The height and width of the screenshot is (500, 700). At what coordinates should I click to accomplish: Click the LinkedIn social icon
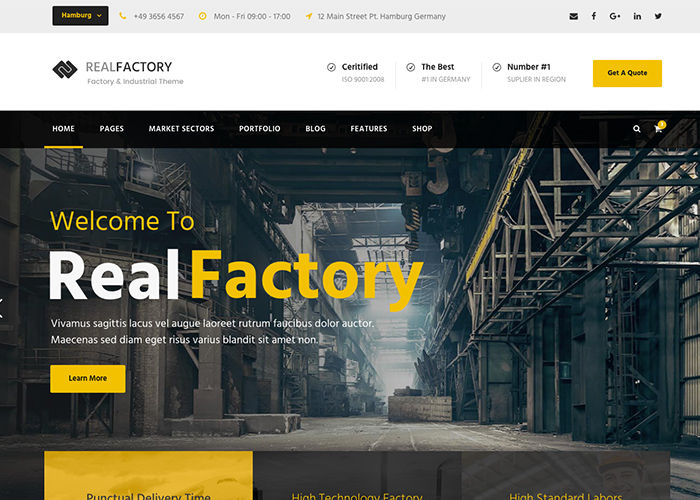point(637,16)
